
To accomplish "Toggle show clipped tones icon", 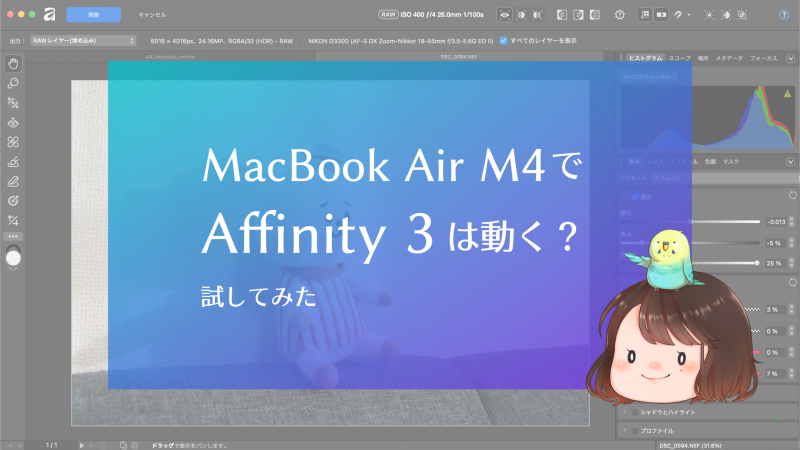I will pyautogui.click(x=742, y=15).
